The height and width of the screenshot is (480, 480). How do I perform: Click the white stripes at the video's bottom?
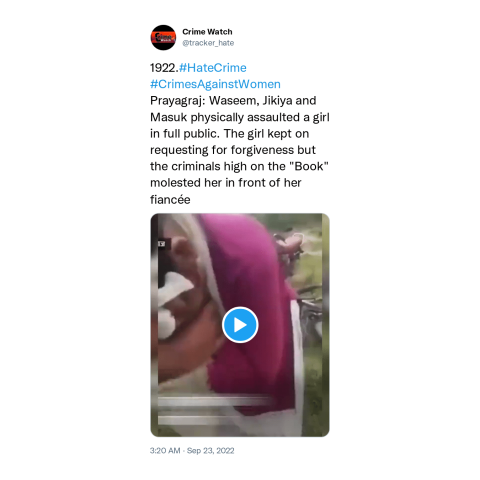coord(213,411)
